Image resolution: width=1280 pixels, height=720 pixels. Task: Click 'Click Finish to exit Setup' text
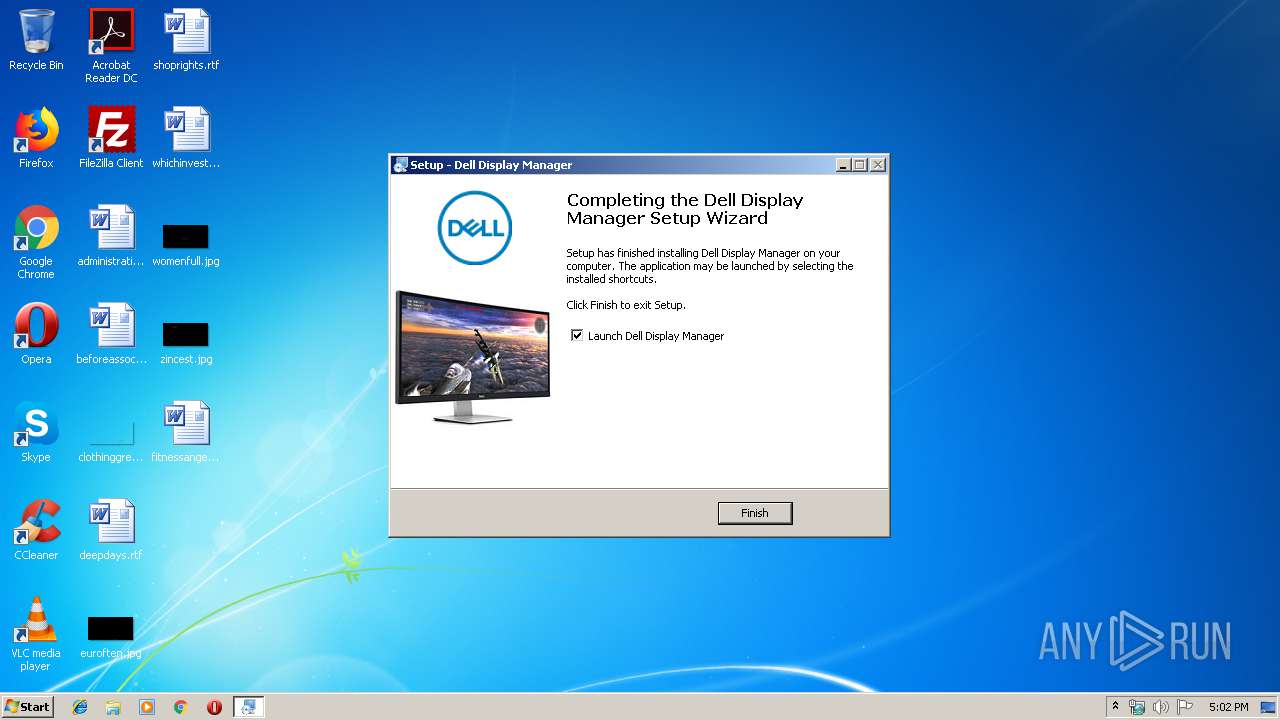tap(626, 305)
